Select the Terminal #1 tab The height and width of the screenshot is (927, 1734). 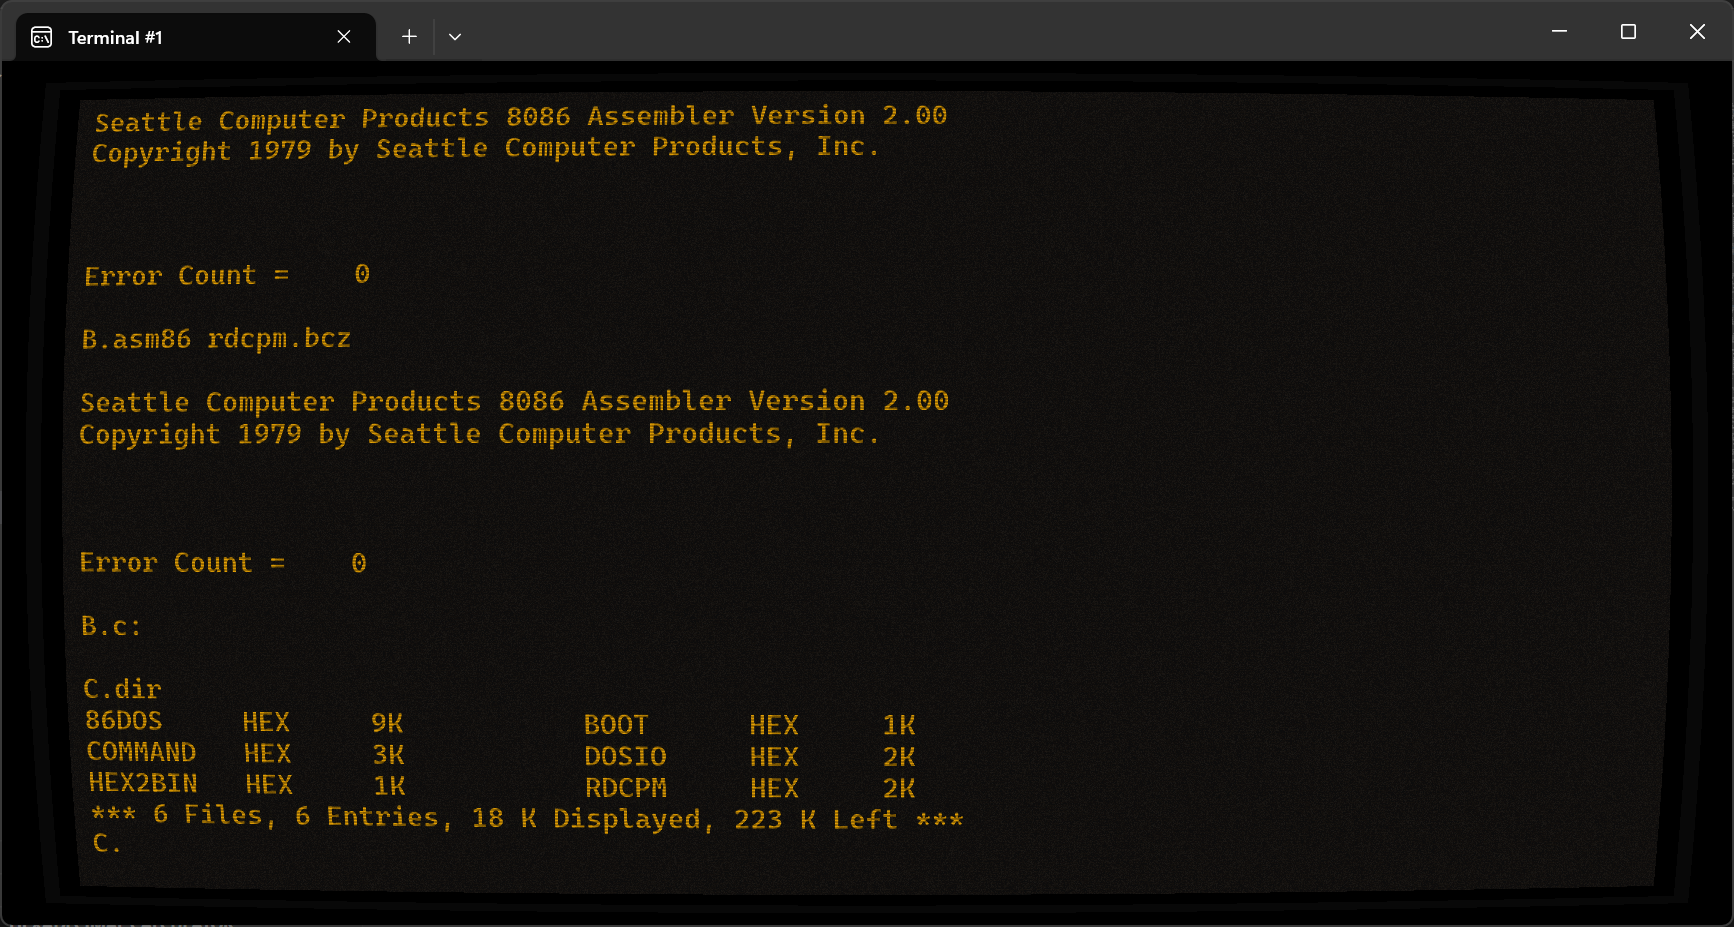point(196,37)
